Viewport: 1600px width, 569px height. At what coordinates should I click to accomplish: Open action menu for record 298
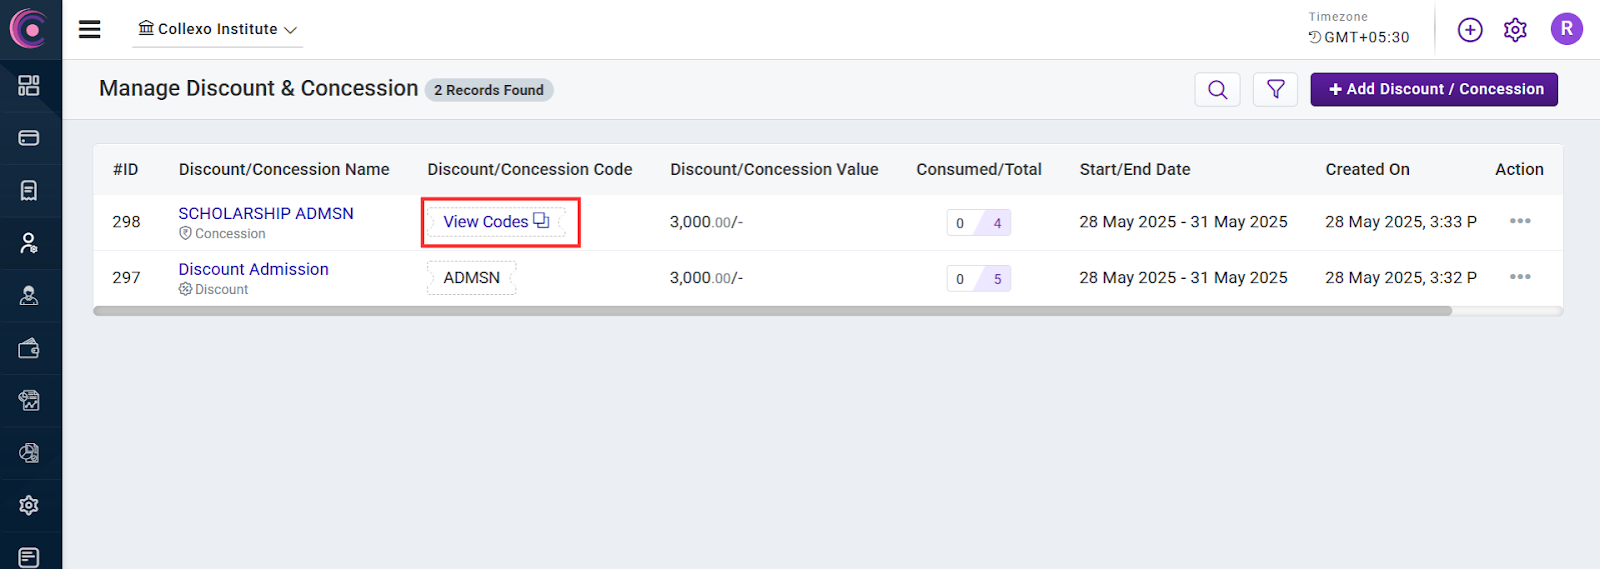point(1520,221)
